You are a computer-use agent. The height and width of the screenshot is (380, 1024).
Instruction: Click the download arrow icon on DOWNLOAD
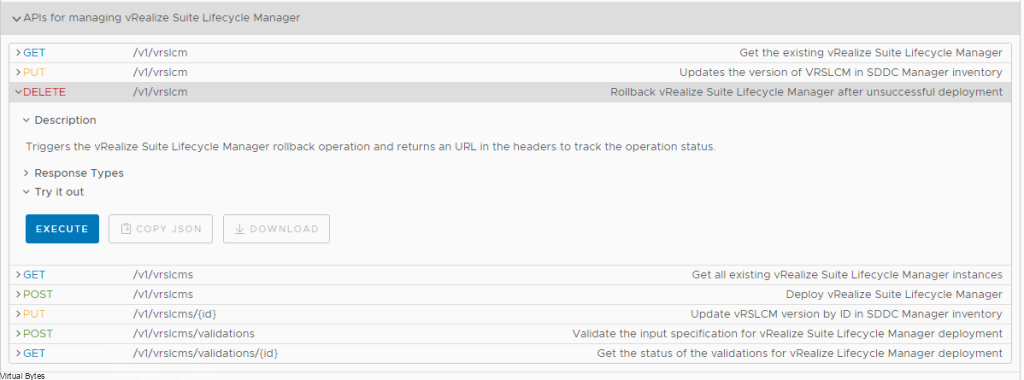tap(240, 229)
